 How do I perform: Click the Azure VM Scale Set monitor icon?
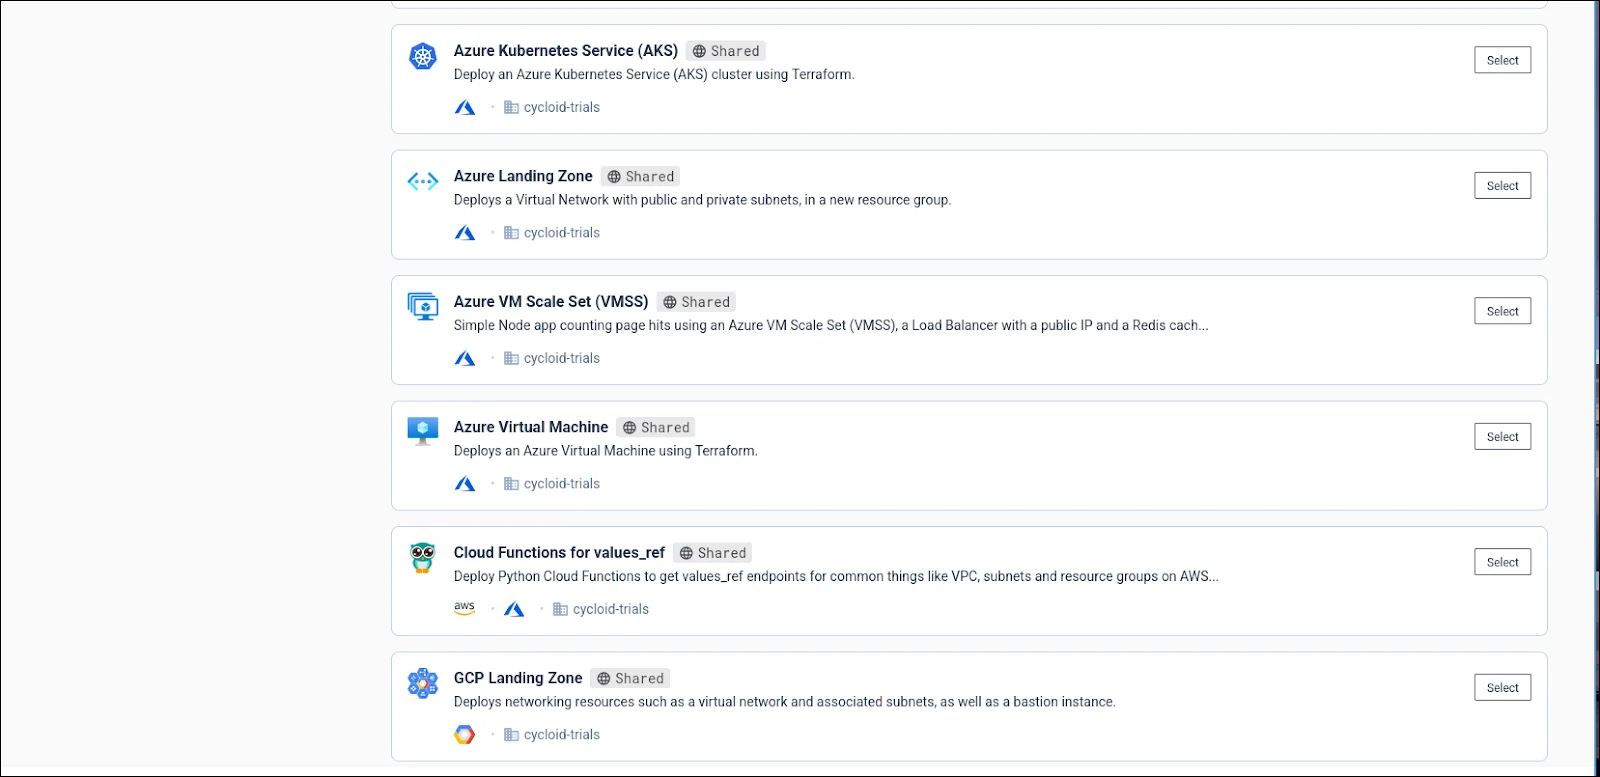pyautogui.click(x=423, y=306)
